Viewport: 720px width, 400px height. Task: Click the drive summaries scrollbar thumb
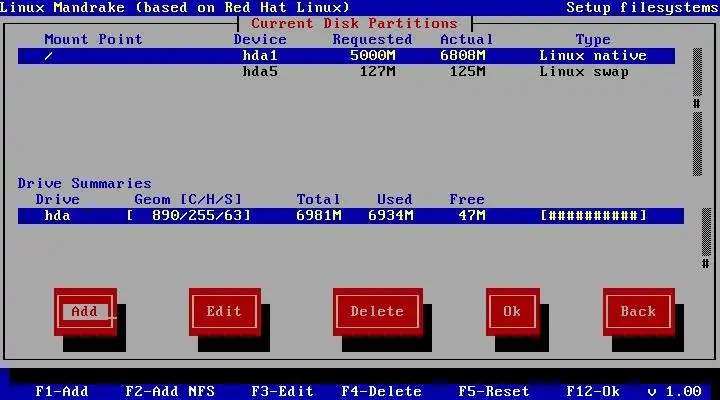coord(706,264)
